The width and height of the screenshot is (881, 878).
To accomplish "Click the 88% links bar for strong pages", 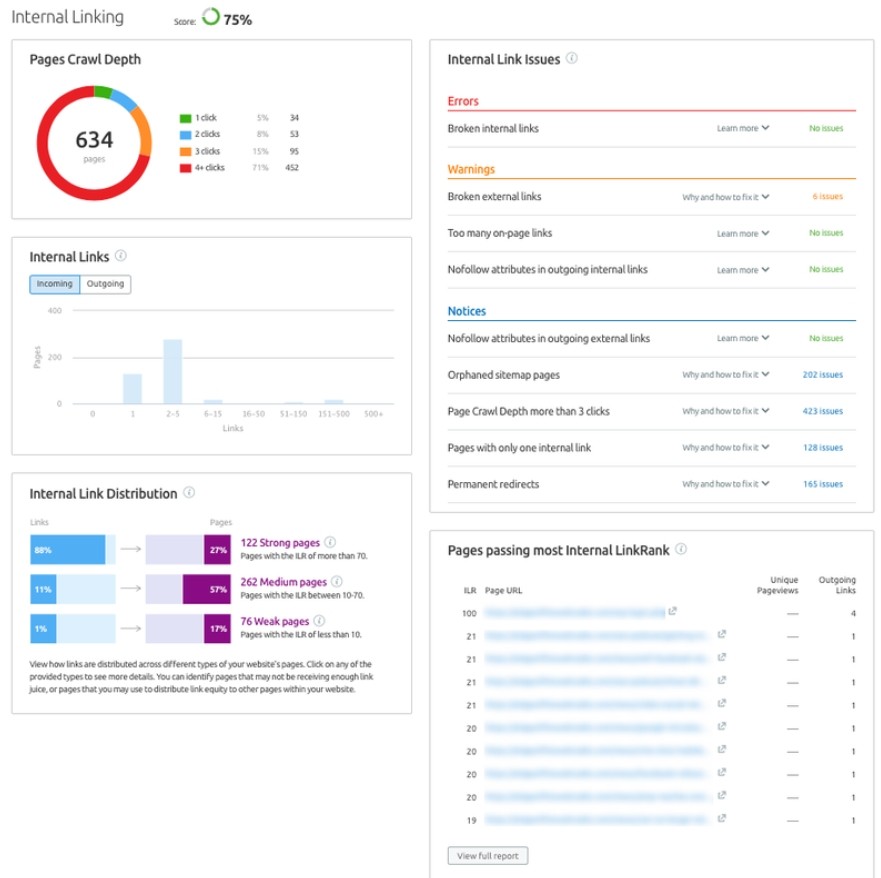I will point(67,549).
